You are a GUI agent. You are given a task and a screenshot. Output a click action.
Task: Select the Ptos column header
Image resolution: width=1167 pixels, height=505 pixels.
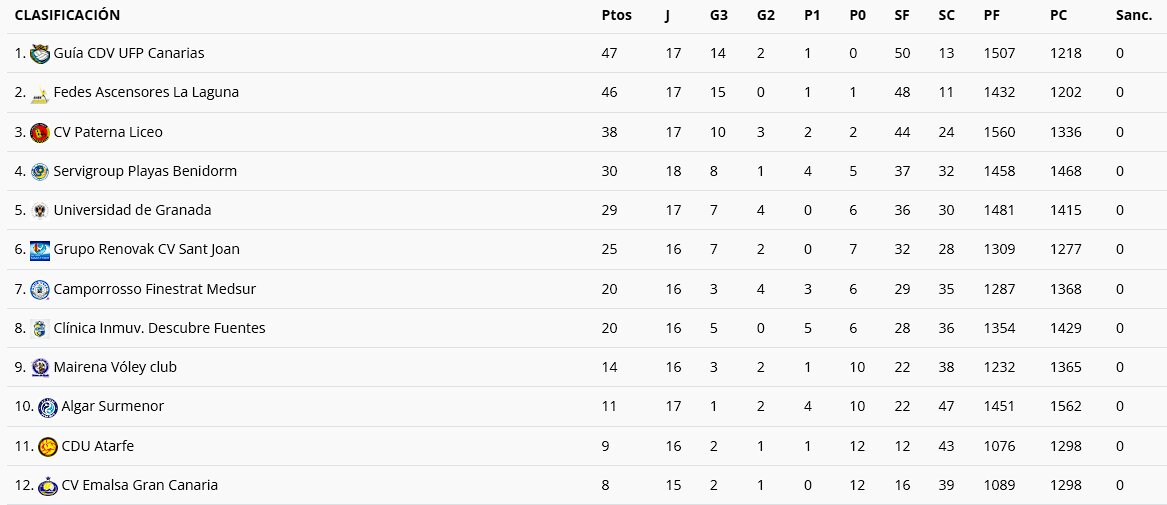pos(616,15)
